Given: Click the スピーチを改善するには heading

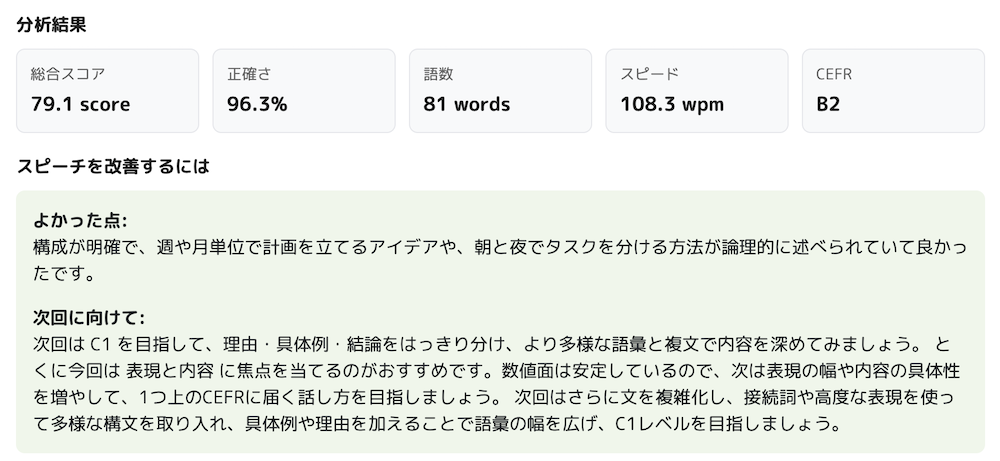Looking at the screenshot, I should pyautogui.click(x=113, y=166).
